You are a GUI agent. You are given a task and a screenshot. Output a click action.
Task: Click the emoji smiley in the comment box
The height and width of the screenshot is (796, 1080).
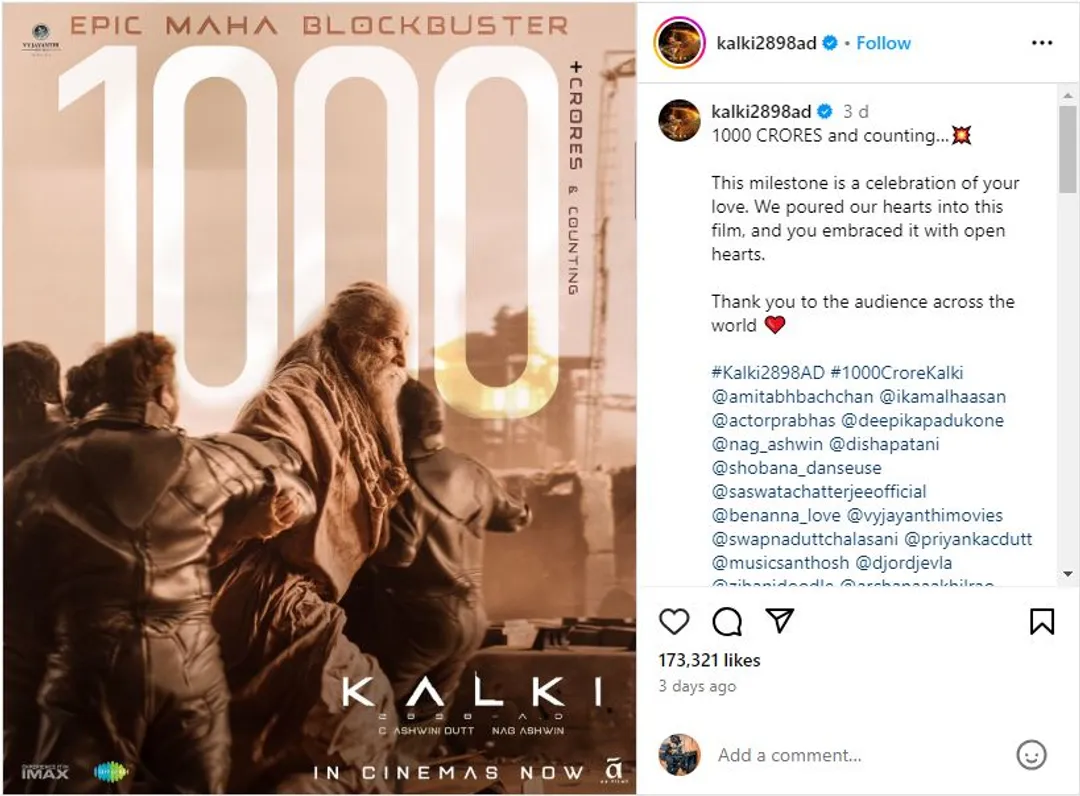tap(1030, 755)
